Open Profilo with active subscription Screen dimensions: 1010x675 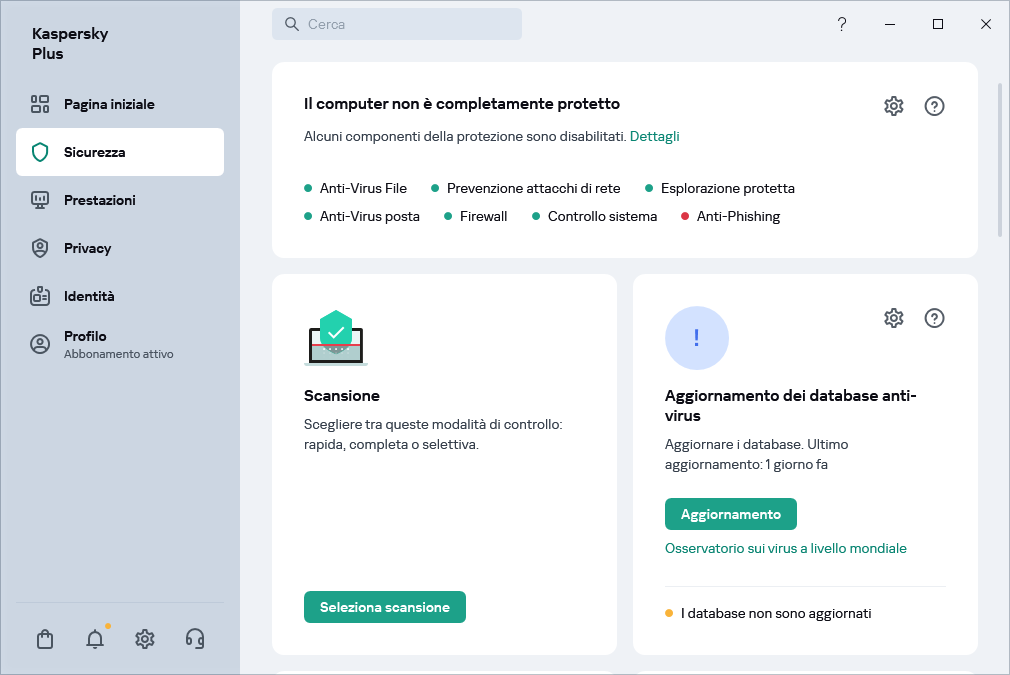(118, 344)
